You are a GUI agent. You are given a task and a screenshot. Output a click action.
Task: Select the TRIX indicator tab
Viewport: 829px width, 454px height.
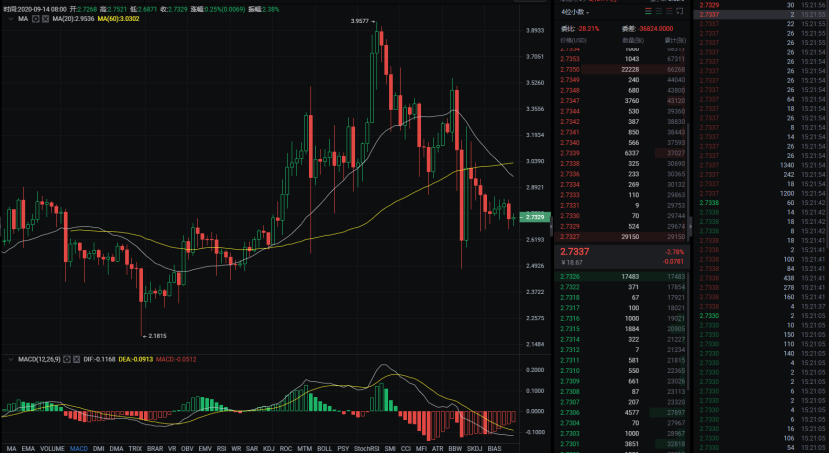135,449
